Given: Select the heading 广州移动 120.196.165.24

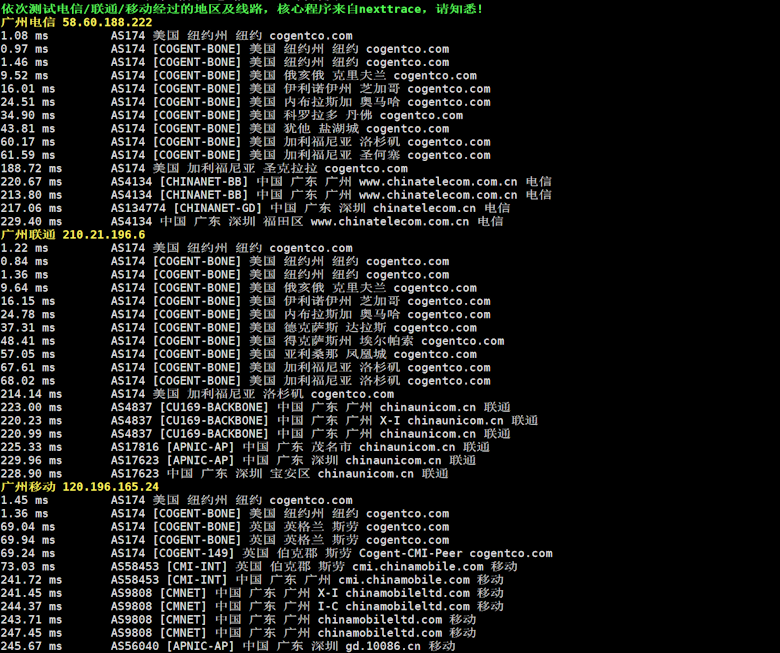Looking at the screenshot, I should coord(80,487).
